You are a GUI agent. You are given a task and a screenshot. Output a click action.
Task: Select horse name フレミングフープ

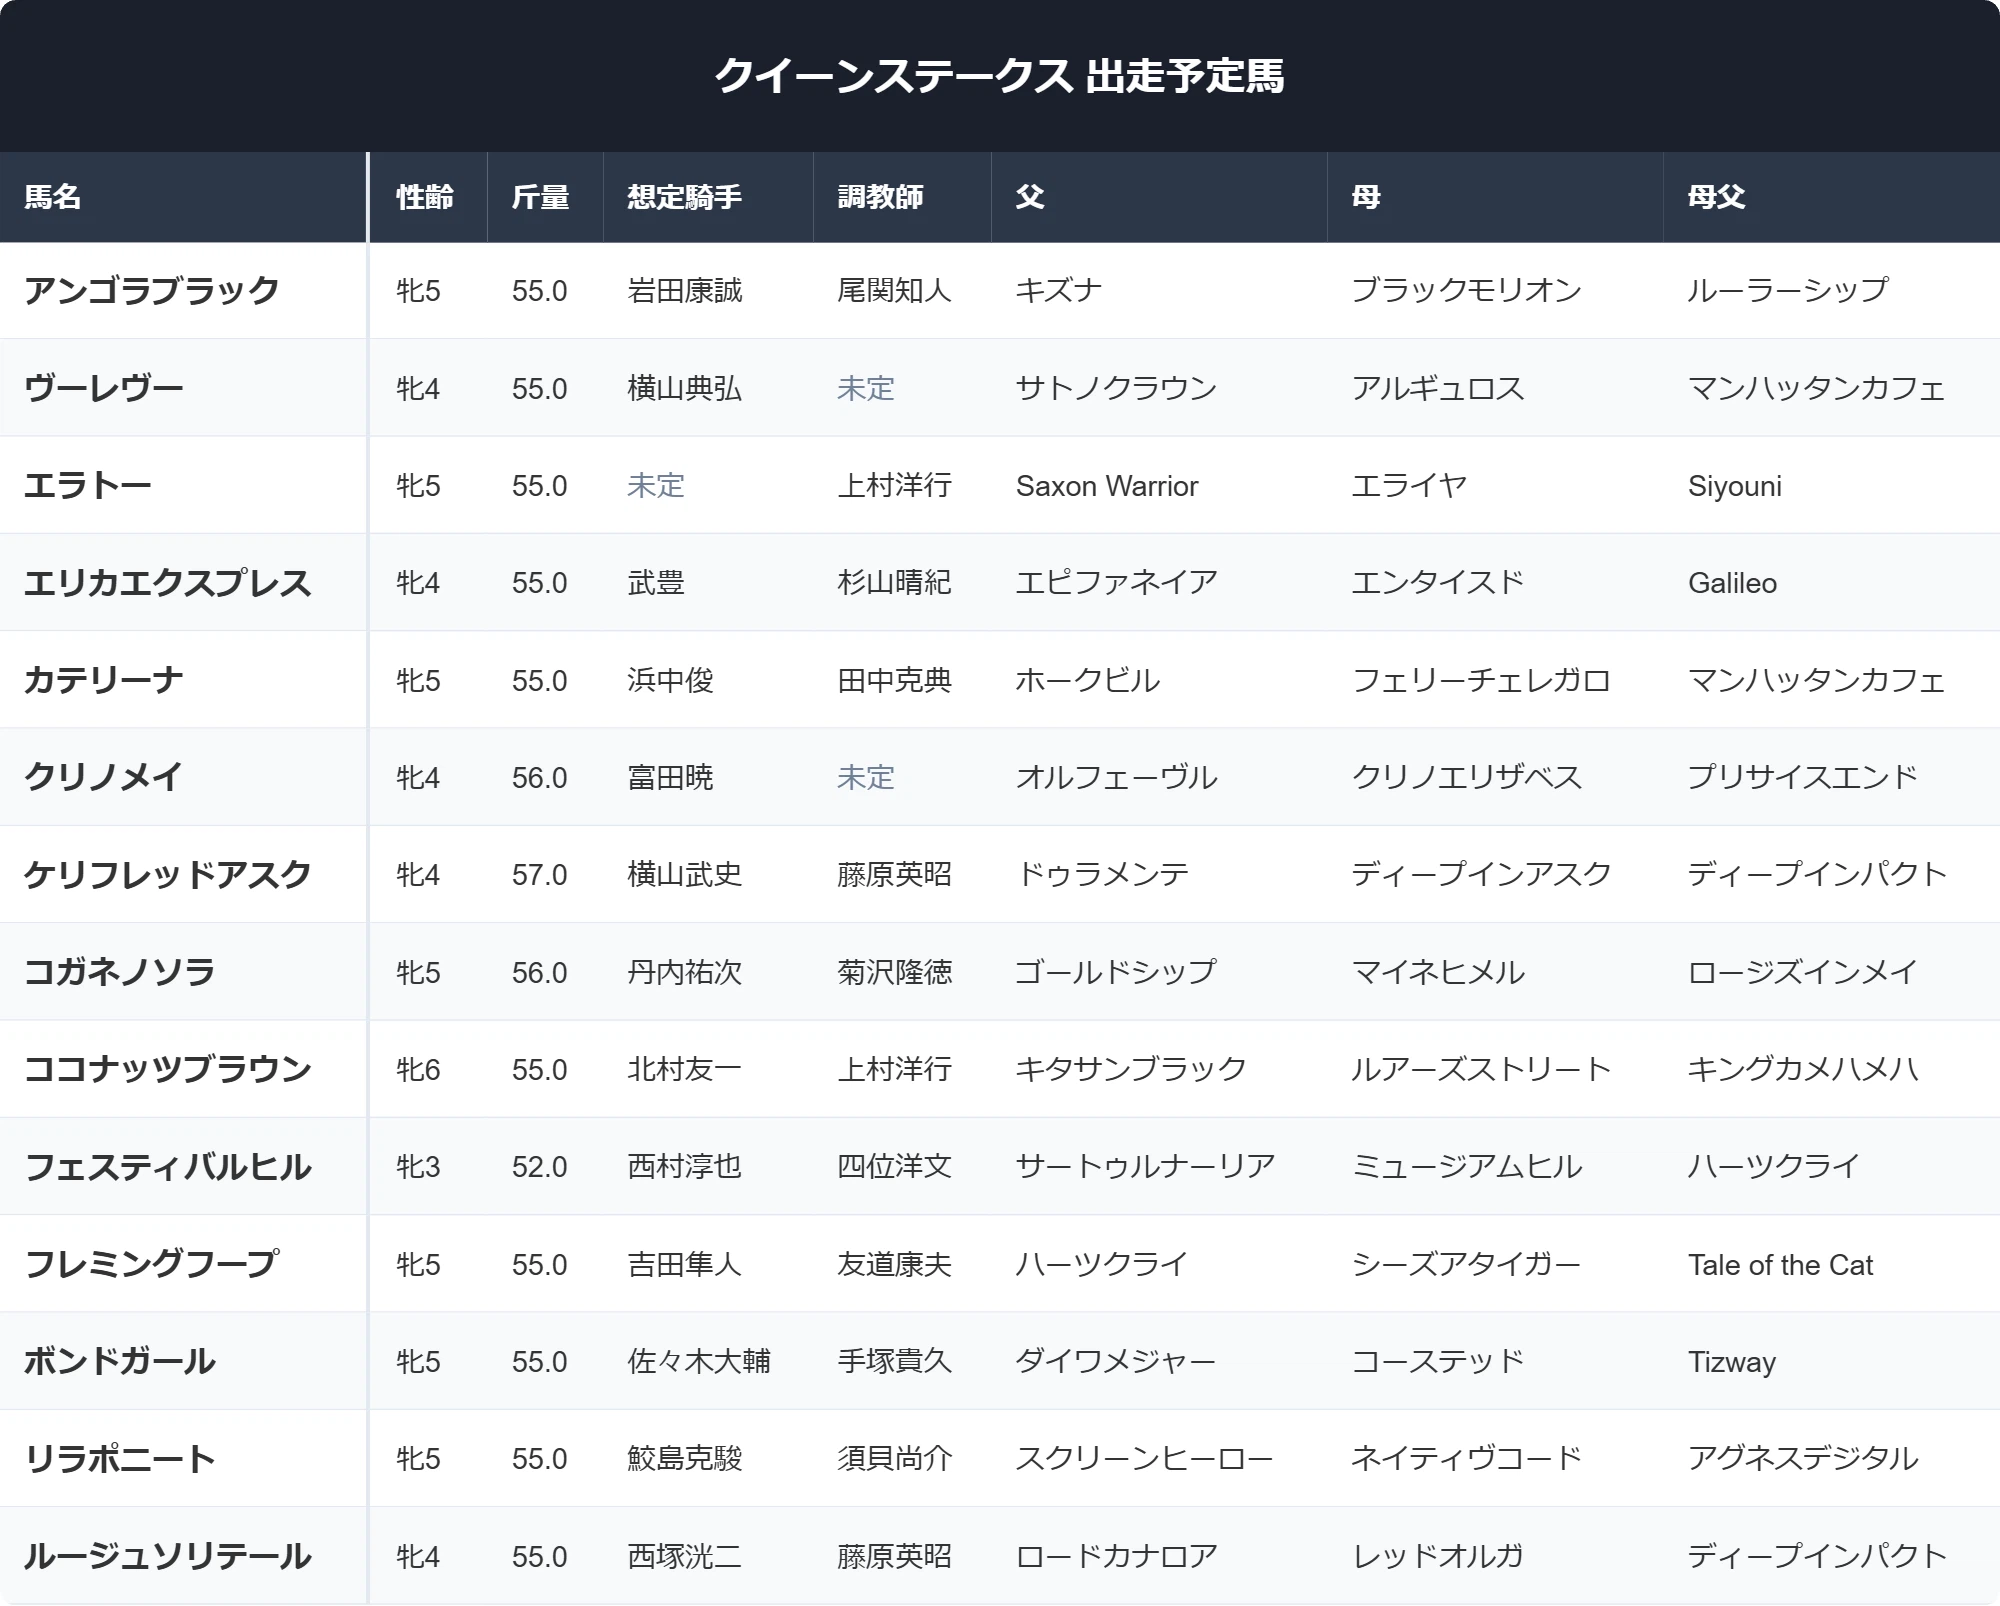pyautogui.click(x=152, y=1264)
